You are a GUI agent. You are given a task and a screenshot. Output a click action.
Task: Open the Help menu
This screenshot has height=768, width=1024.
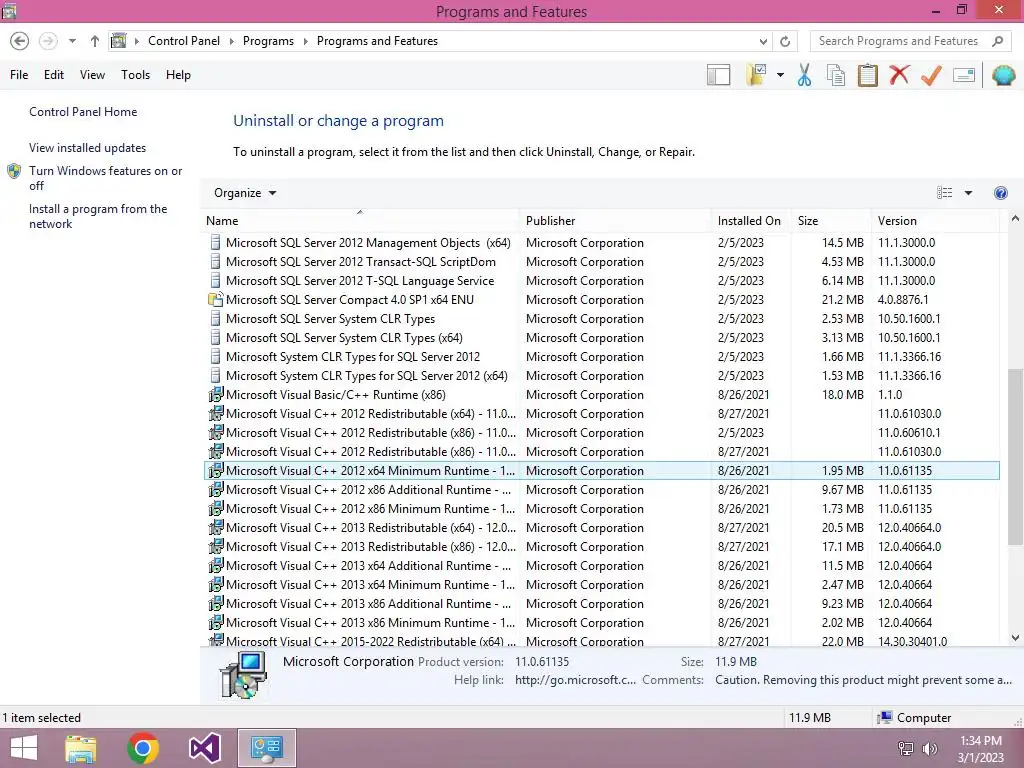pyautogui.click(x=178, y=75)
